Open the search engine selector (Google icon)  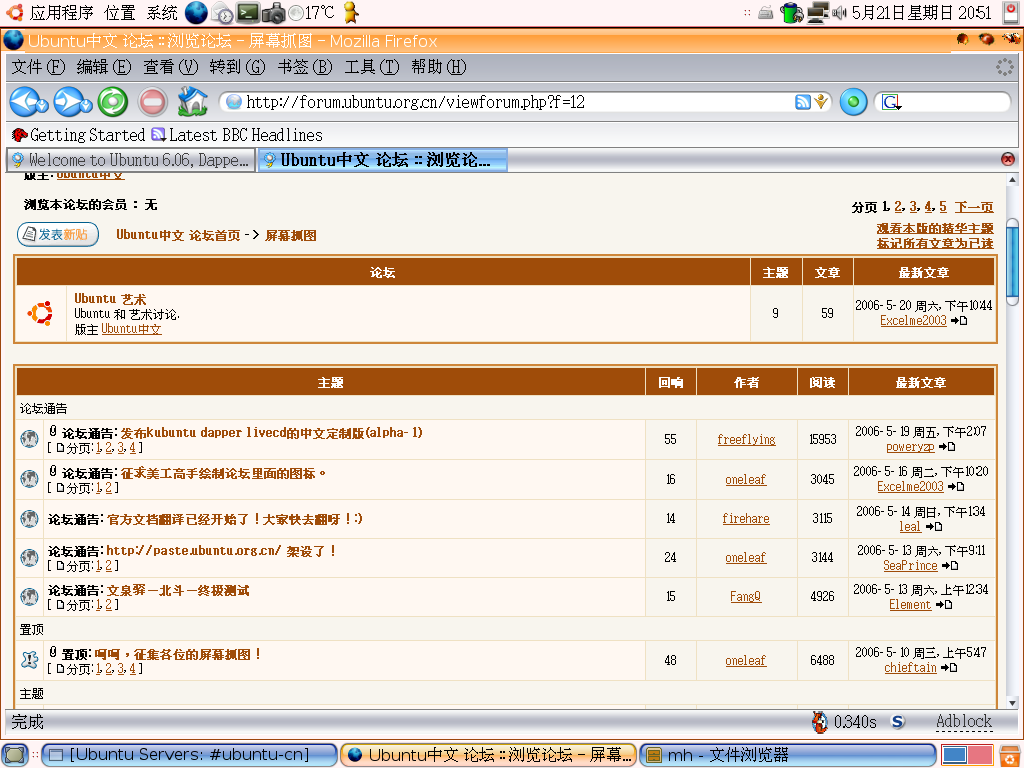coord(891,103)
